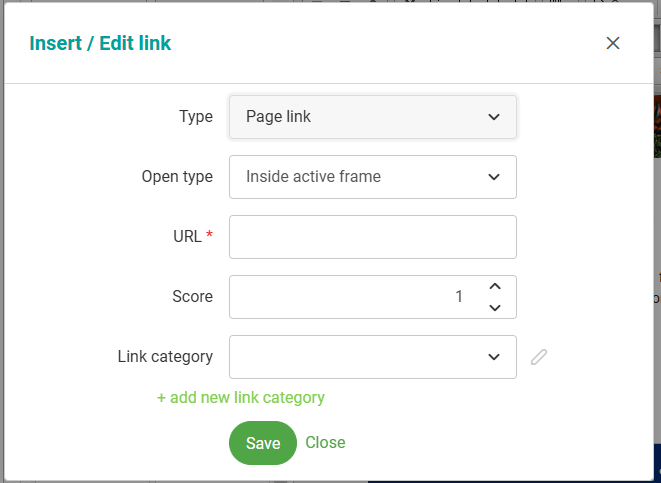Decrease the Score value with down arrow
Screen dimensions: 661x483
(494, 307)
